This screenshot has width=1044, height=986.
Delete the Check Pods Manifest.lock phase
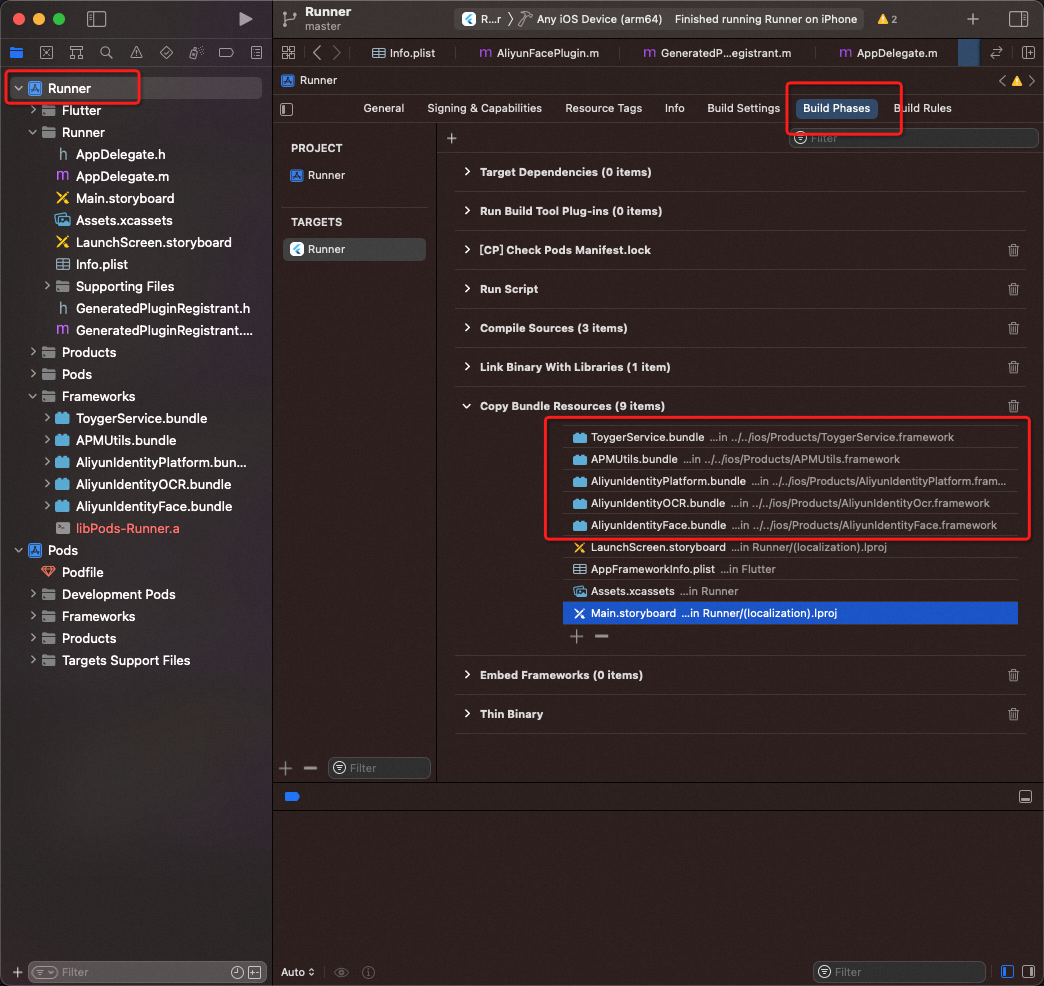pyautogui.click(x=1013, y=250)
